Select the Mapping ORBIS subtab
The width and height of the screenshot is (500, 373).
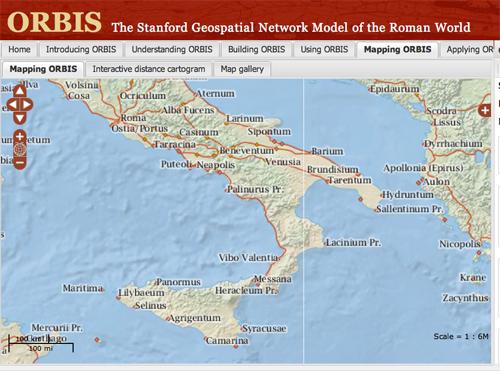[x=43, y=69]
